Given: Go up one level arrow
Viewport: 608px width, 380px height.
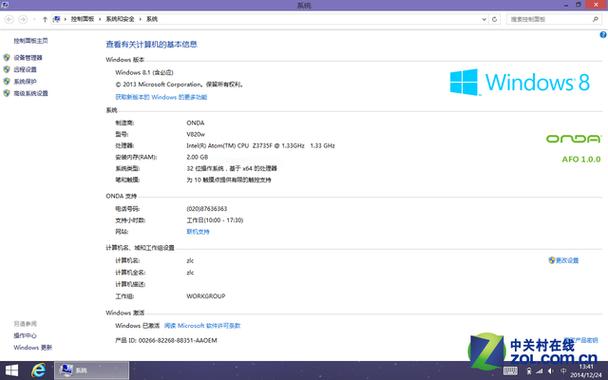Looking at the screenshot, I should click(x=45, y=19).
